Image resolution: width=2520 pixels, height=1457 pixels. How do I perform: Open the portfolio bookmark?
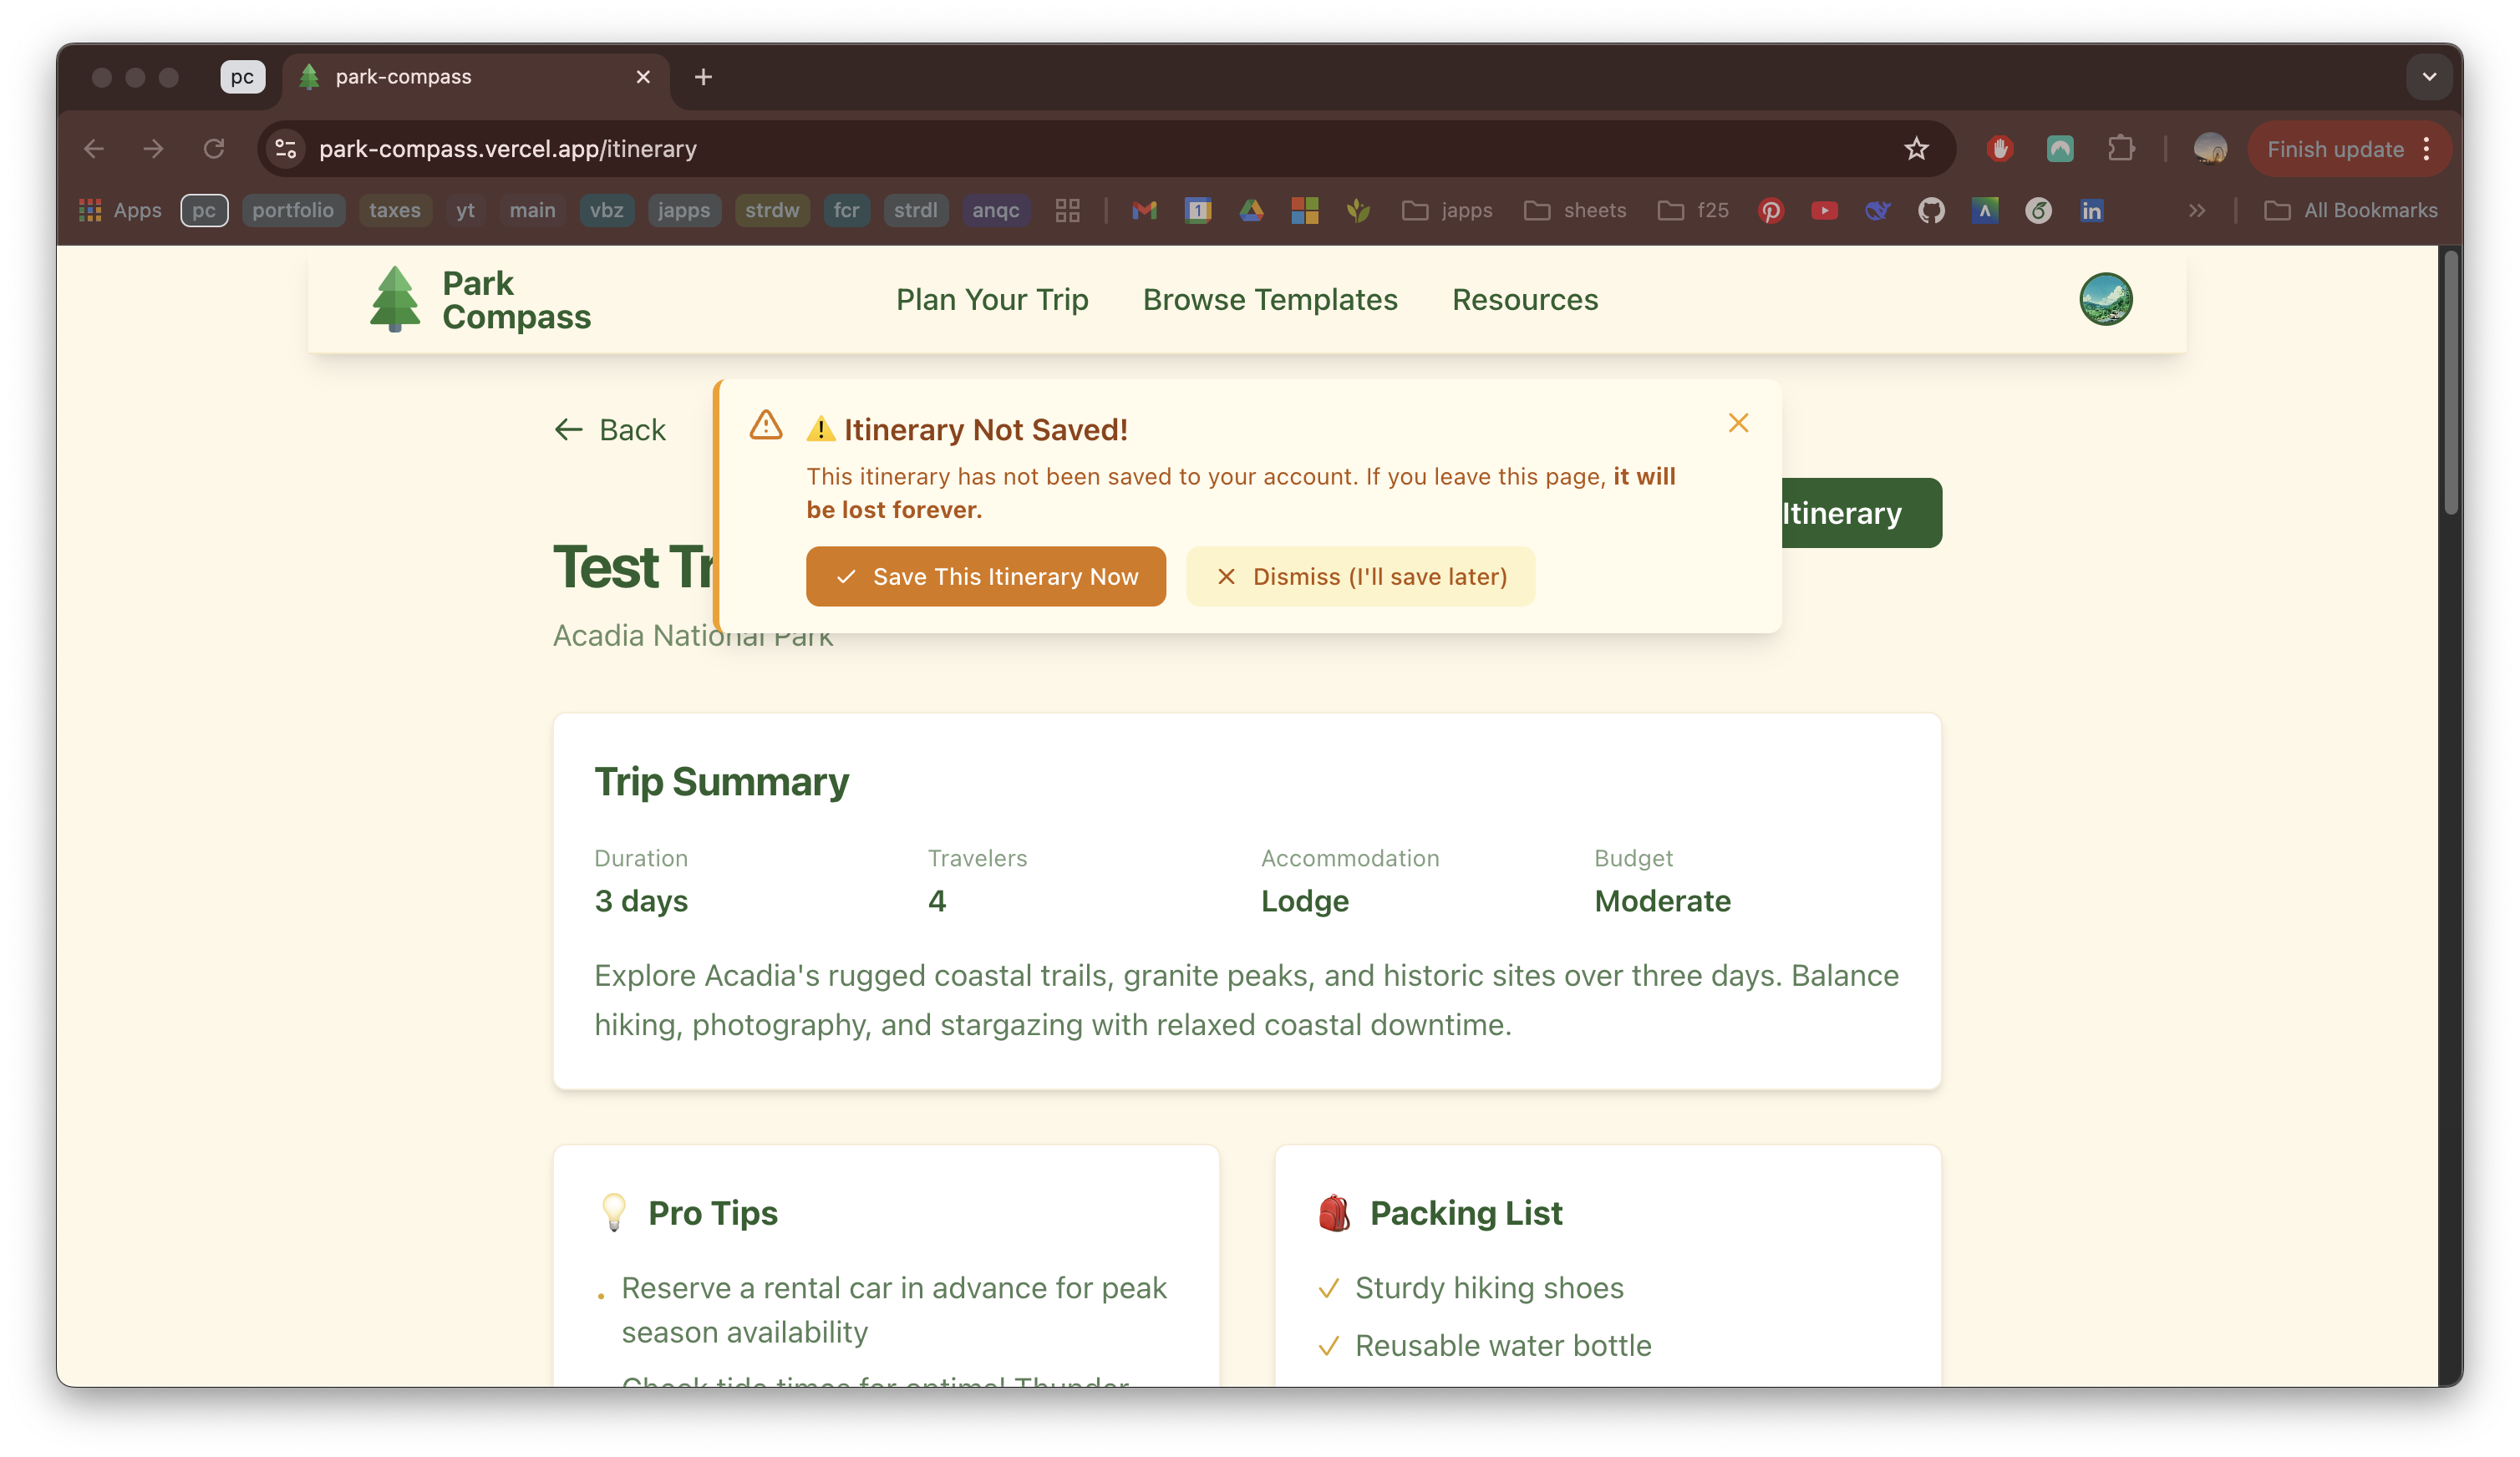pyautogui.click(x=293, y=210)
